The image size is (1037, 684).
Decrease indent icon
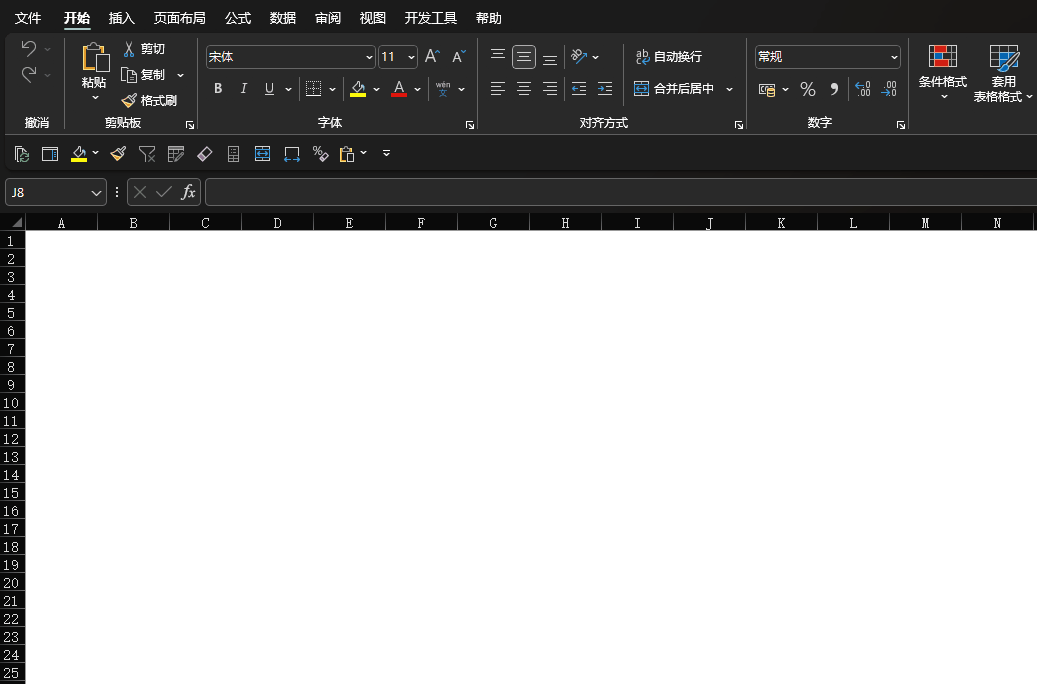coord(579,89)
